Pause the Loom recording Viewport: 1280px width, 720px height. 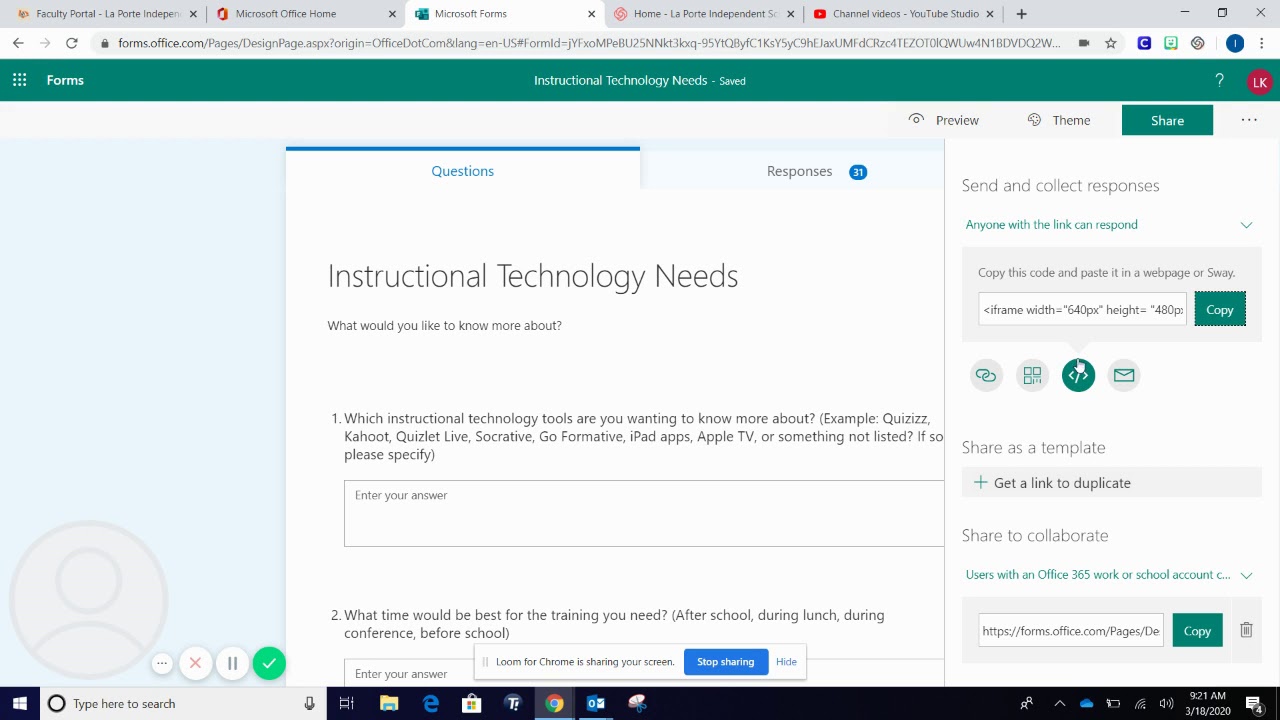pyautogui.click(x=232, y=663)
